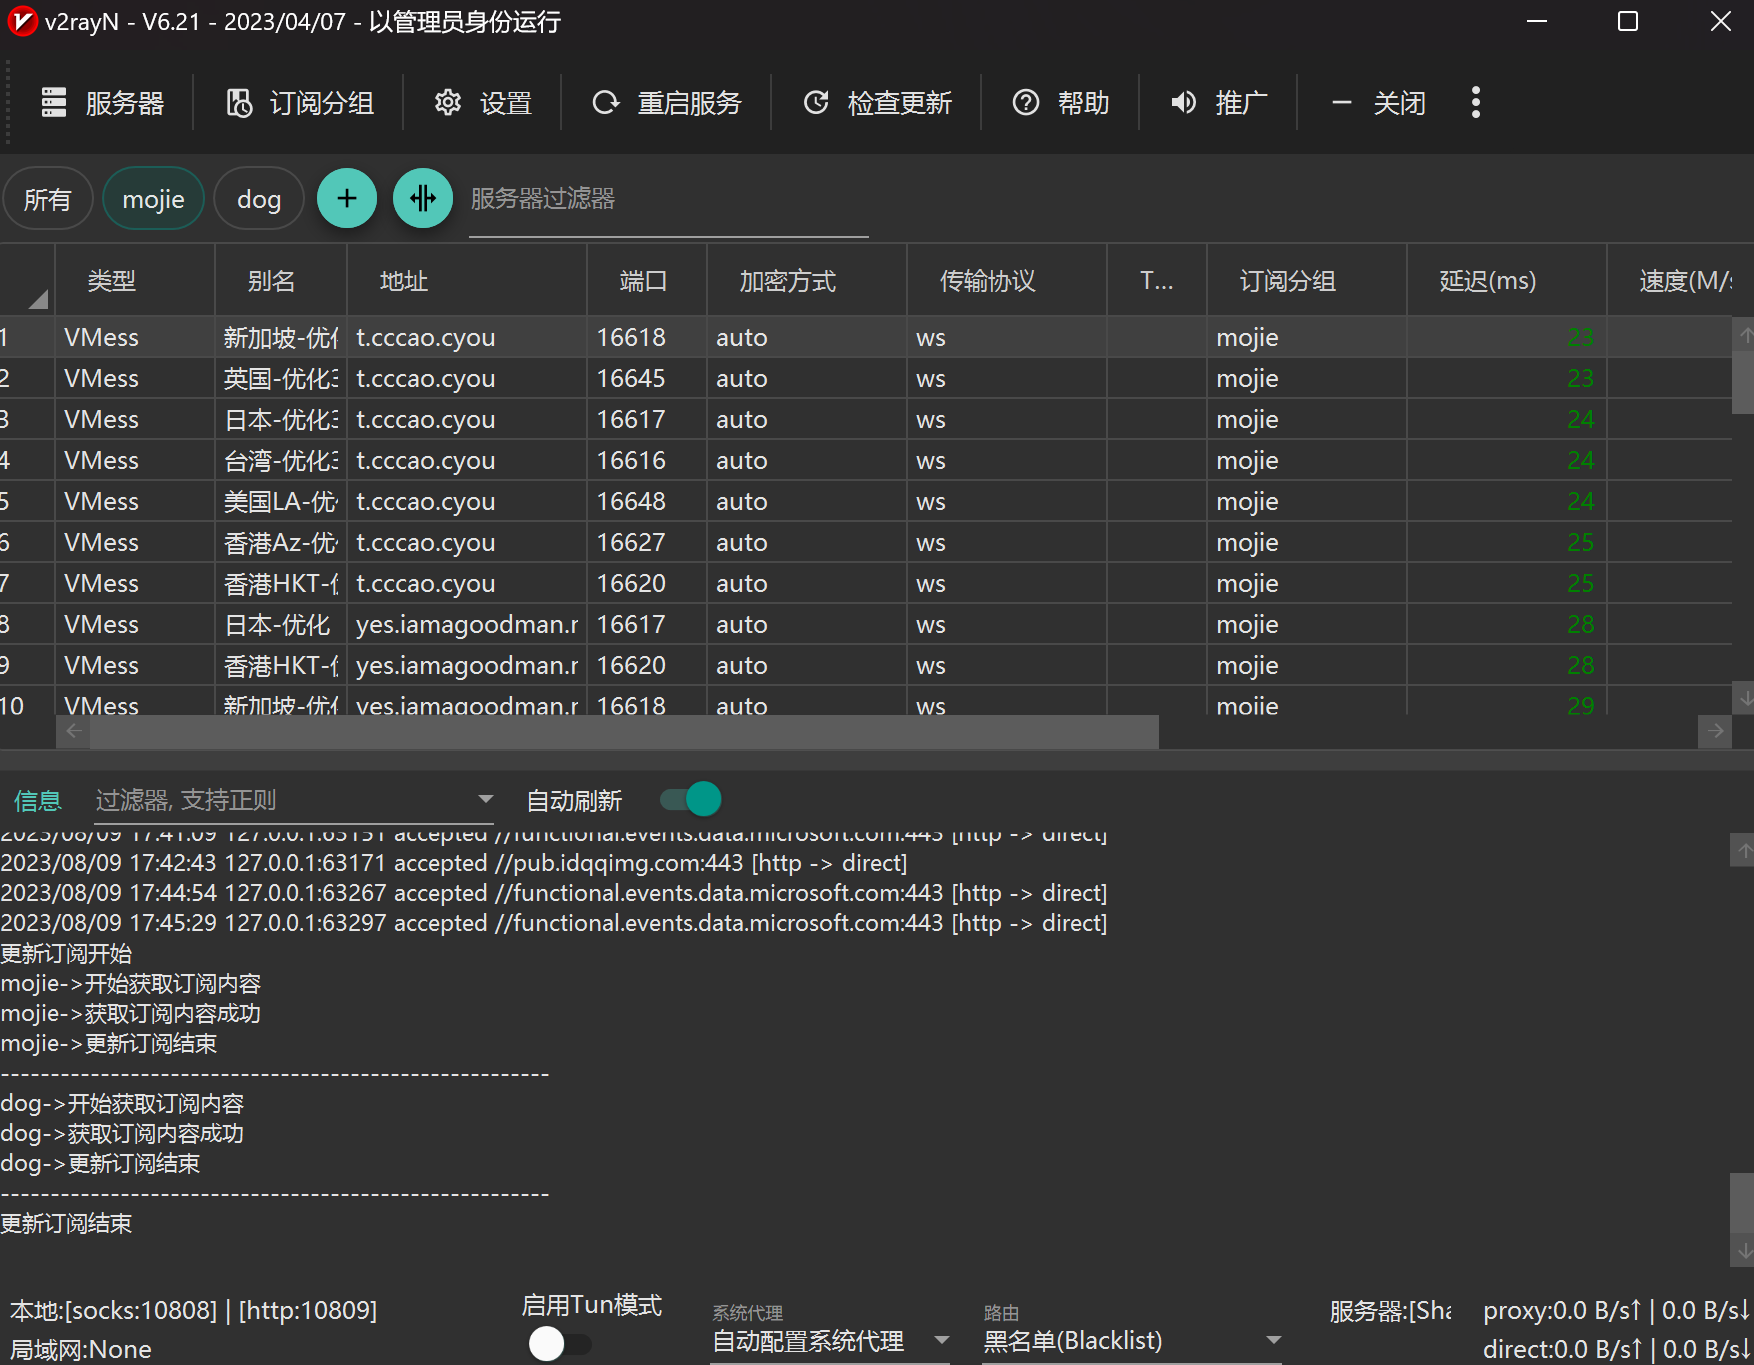Click the 信息 log info label

coord(38,800)
